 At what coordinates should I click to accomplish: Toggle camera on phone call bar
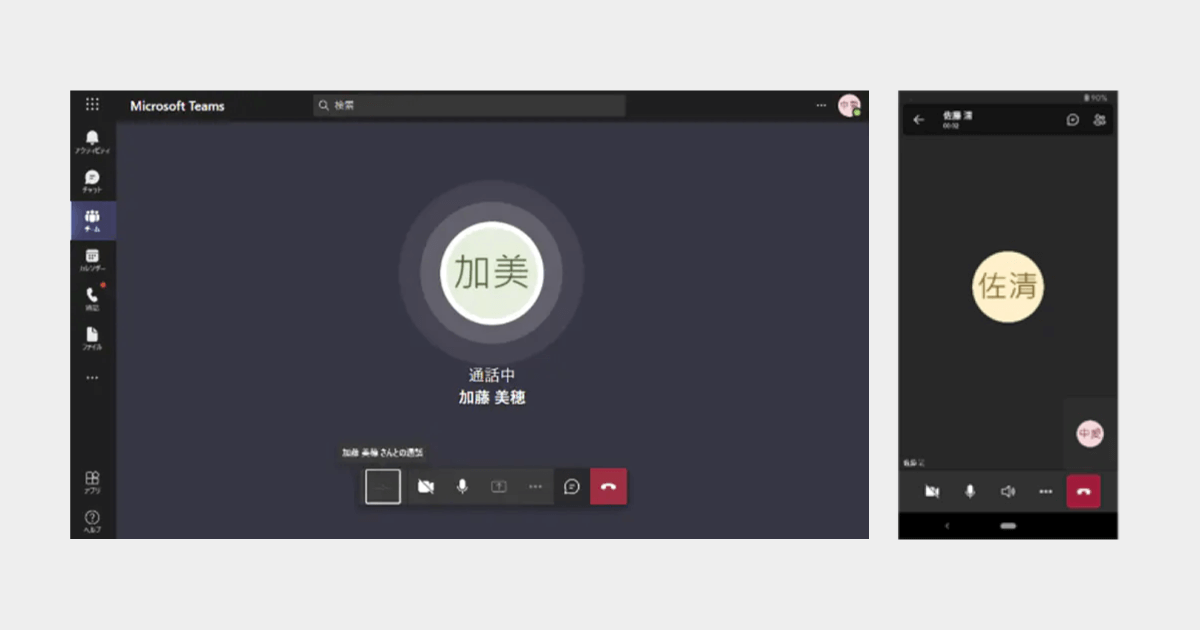pos(932,491)
